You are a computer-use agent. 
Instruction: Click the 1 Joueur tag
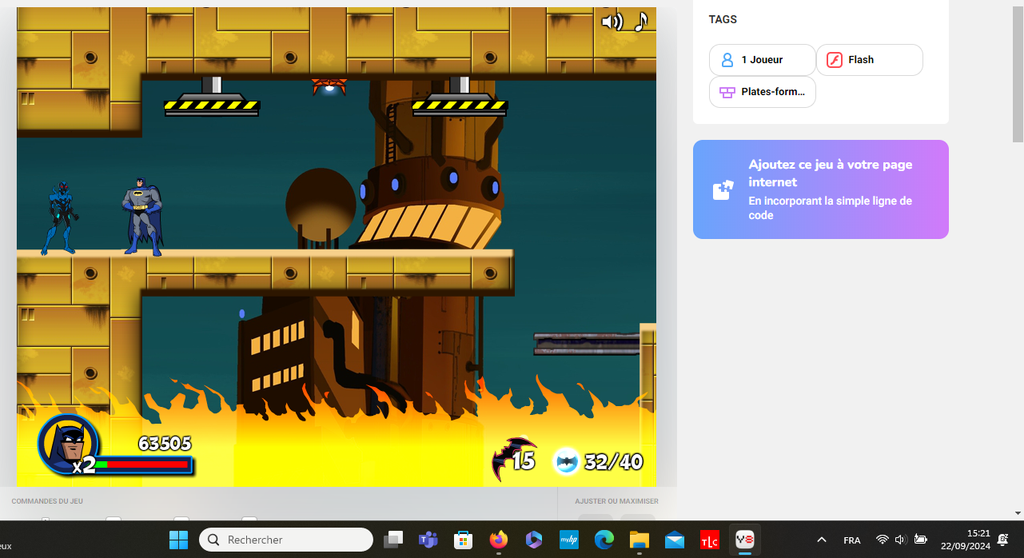pos(761,60)
